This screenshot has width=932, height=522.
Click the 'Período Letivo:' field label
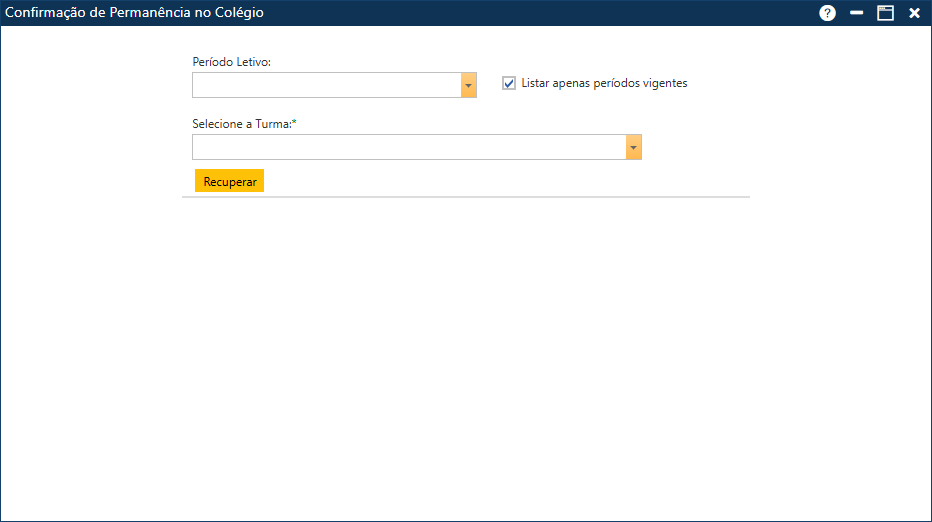click(x=232, y=62)
